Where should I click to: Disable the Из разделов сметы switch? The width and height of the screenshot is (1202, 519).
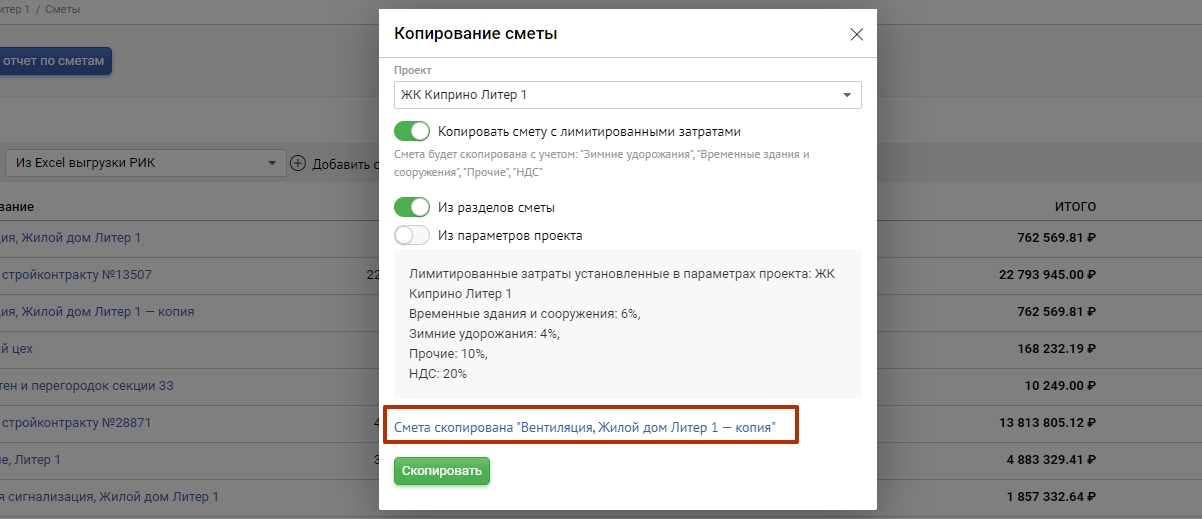(411, 207)
